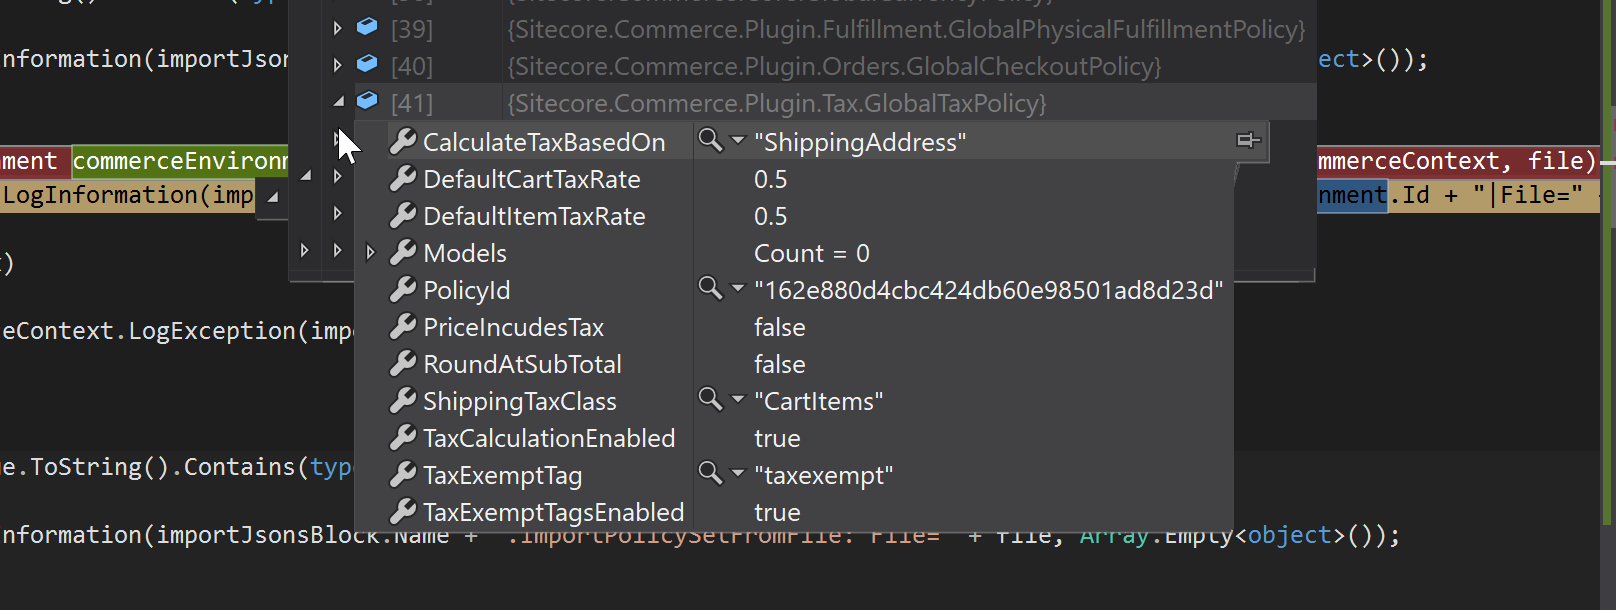
Task: Select the TaxCalculationEnabled property name
Action: (x=549, y=438)
